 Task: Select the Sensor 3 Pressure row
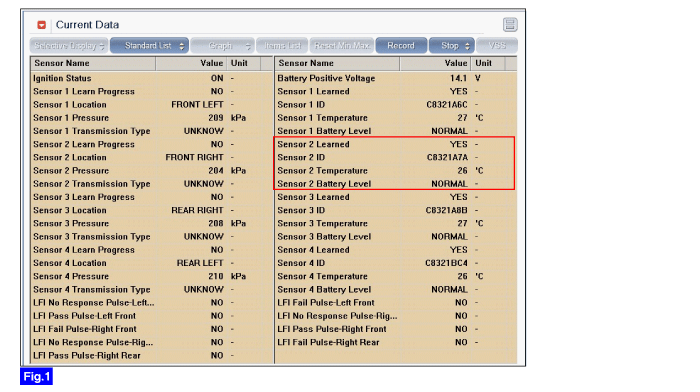pyautogui.click(x=152, y=223)
